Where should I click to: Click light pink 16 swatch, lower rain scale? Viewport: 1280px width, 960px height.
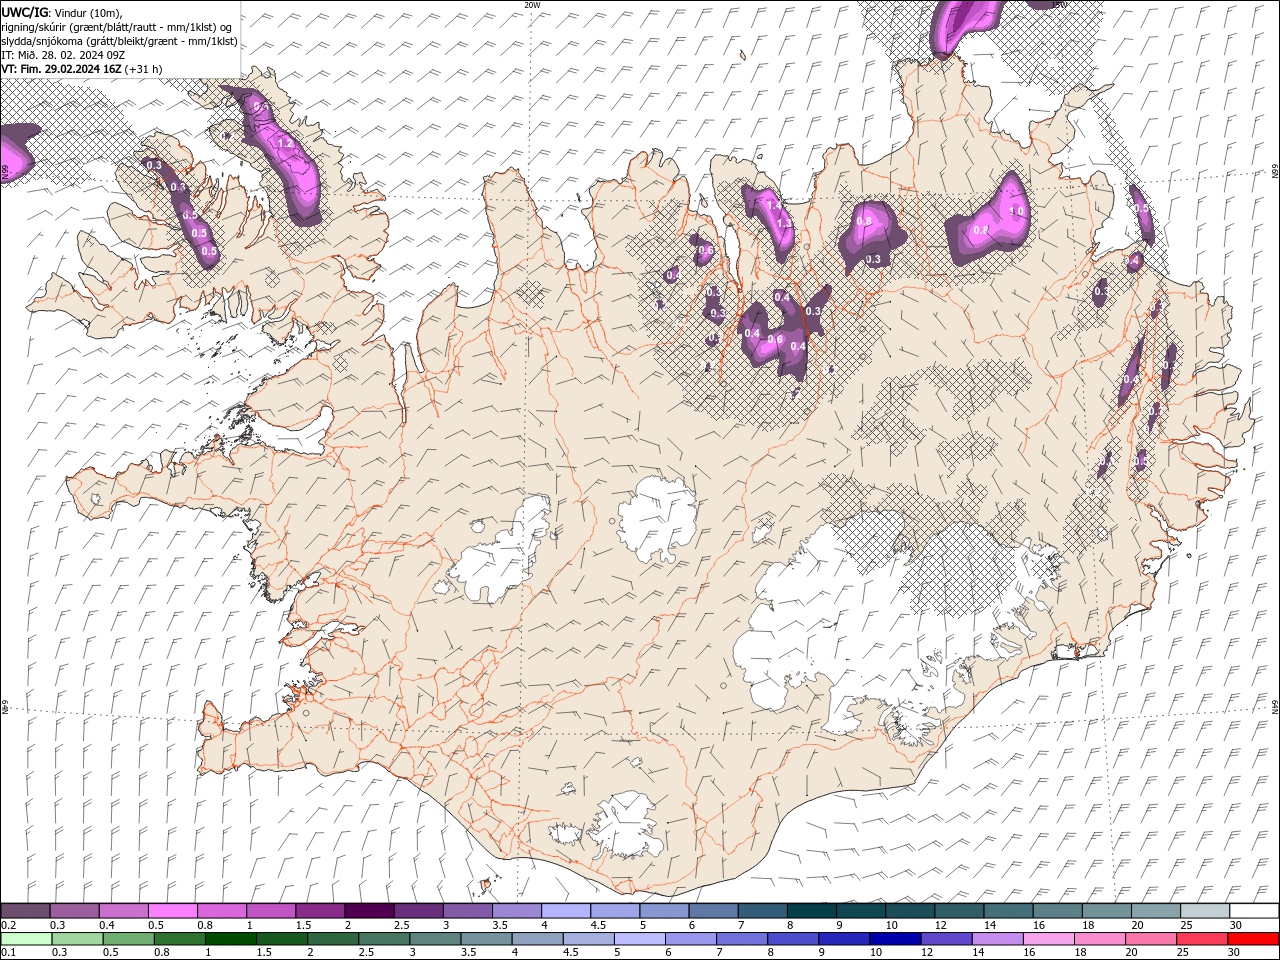tap(1047, 939)
